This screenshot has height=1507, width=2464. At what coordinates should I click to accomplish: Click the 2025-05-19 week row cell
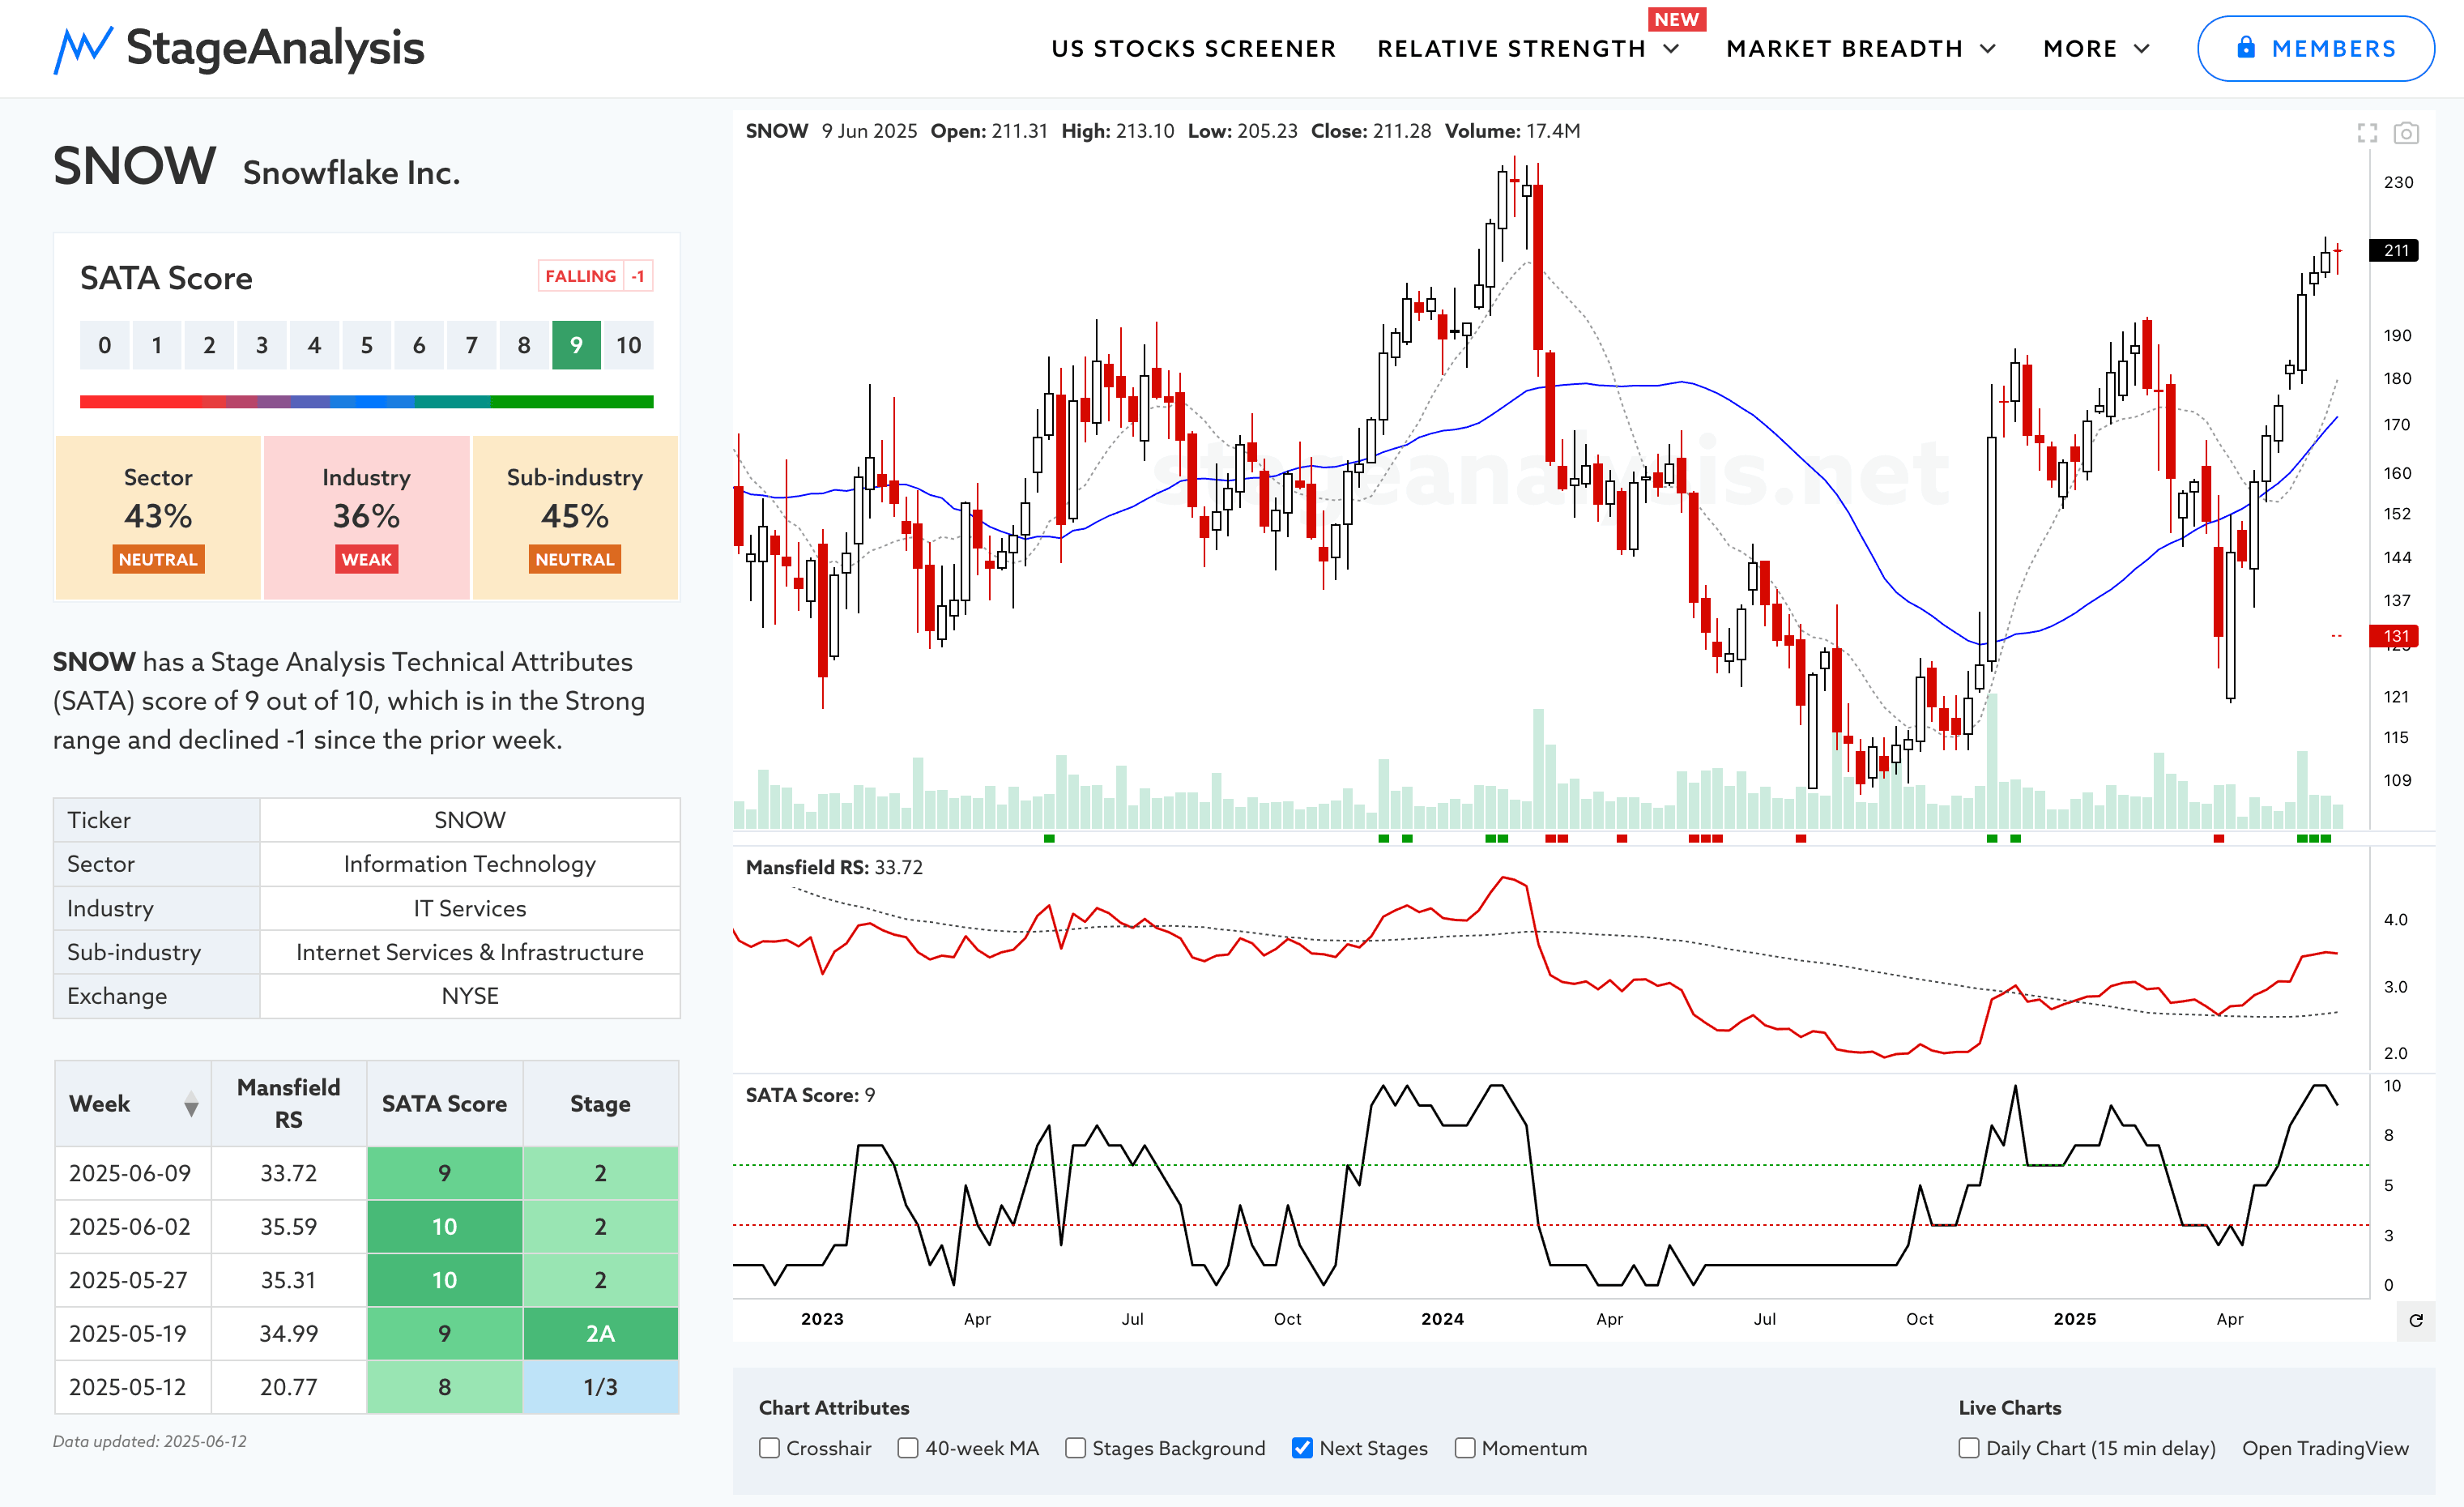pos(133,1334)
